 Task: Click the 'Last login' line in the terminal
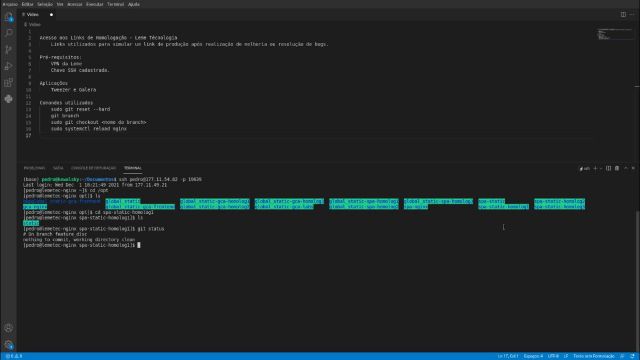pyautogui.click(x=95, y=185)
